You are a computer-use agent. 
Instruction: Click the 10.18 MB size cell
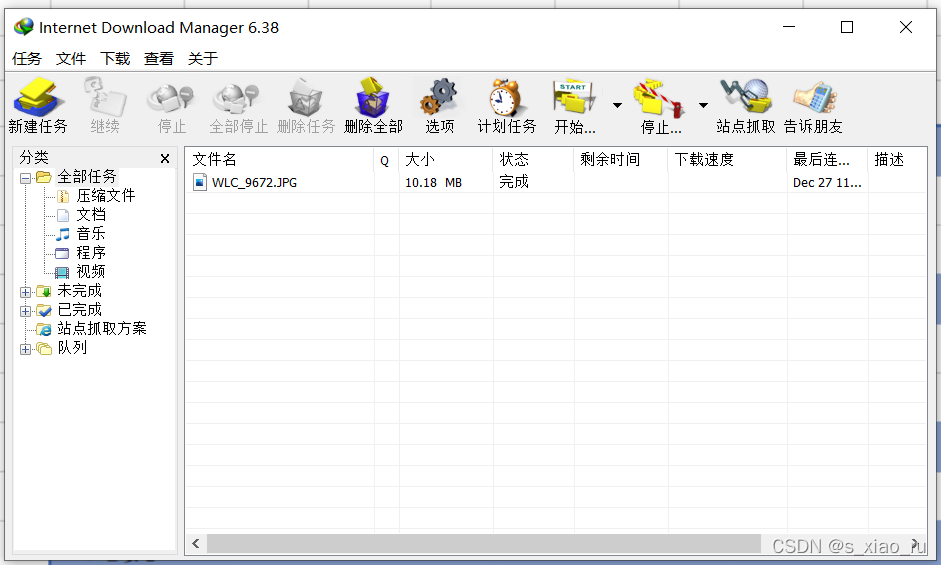433,183
